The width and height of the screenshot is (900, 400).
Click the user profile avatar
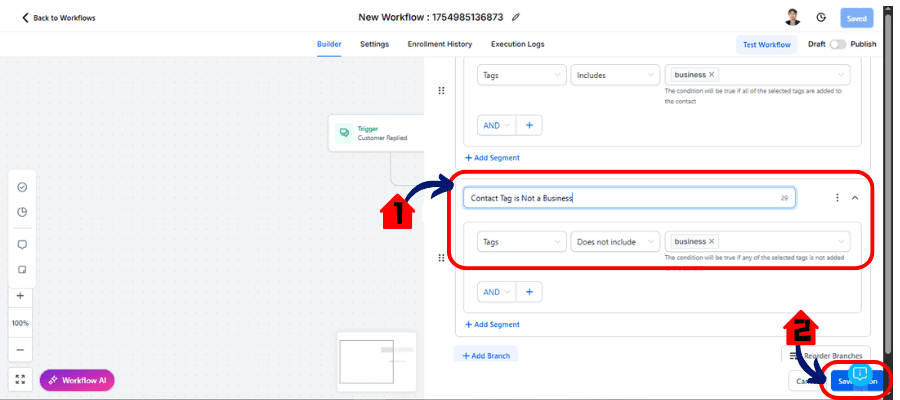tap(792, 17)
